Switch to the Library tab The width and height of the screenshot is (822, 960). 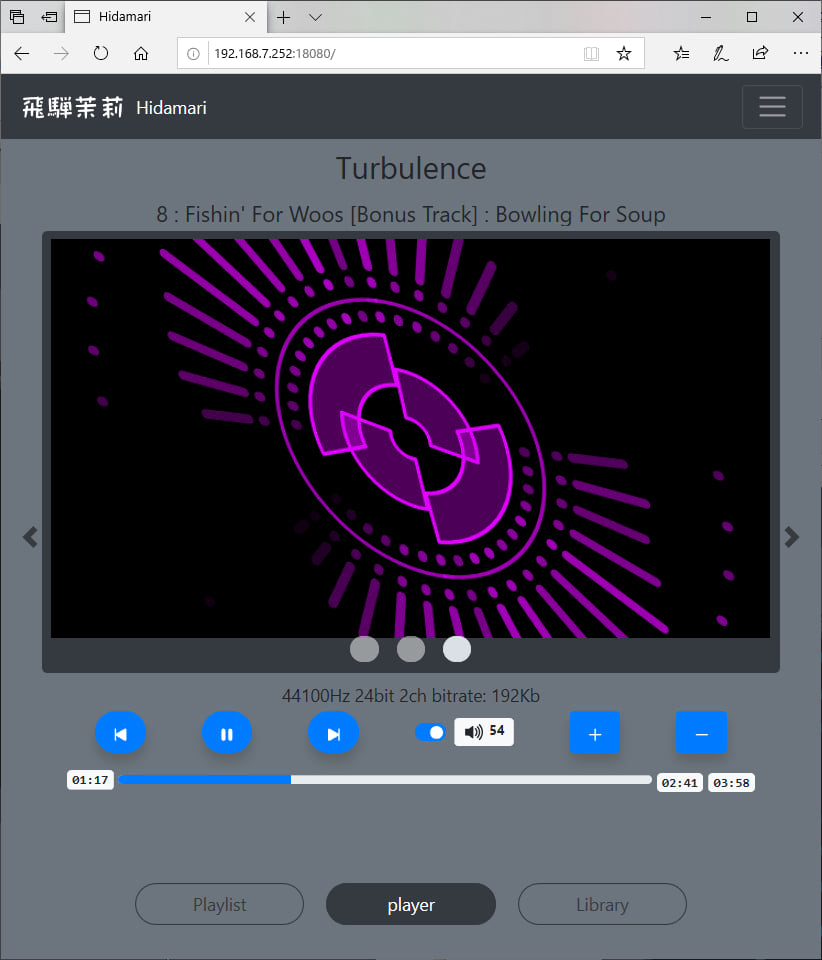click(x=602, y=904)
